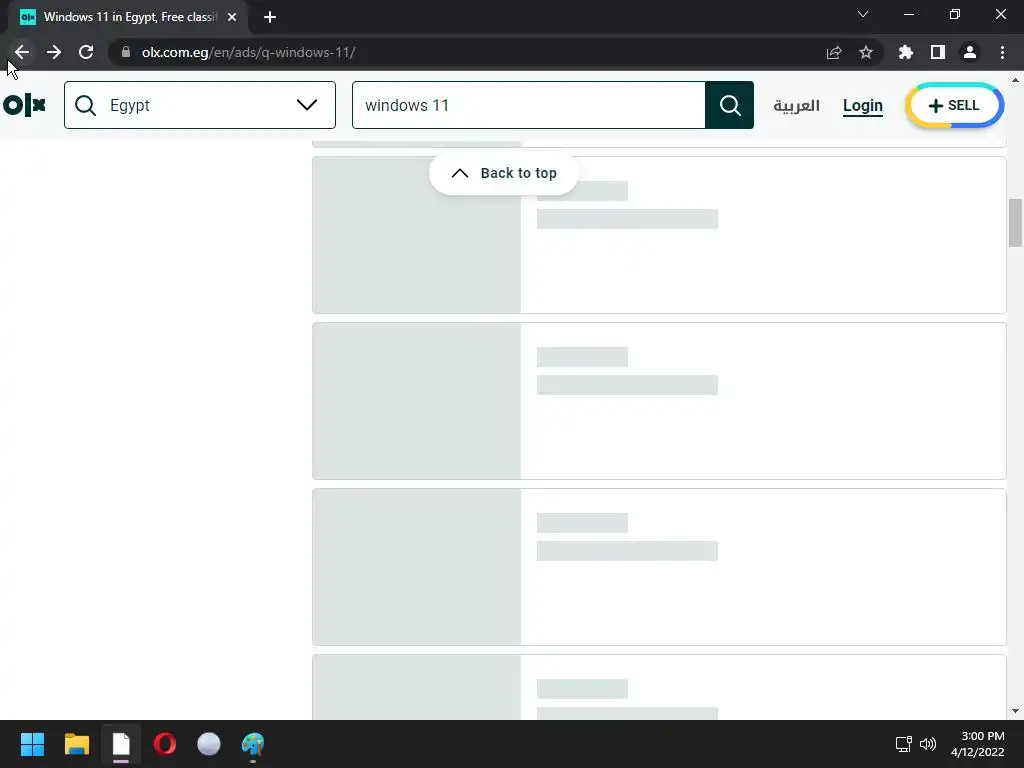The width and height of the screenshot is (1024, 768).
Task: Go forward in browser history
Action: pyautogui.click(x=54, y=52)
